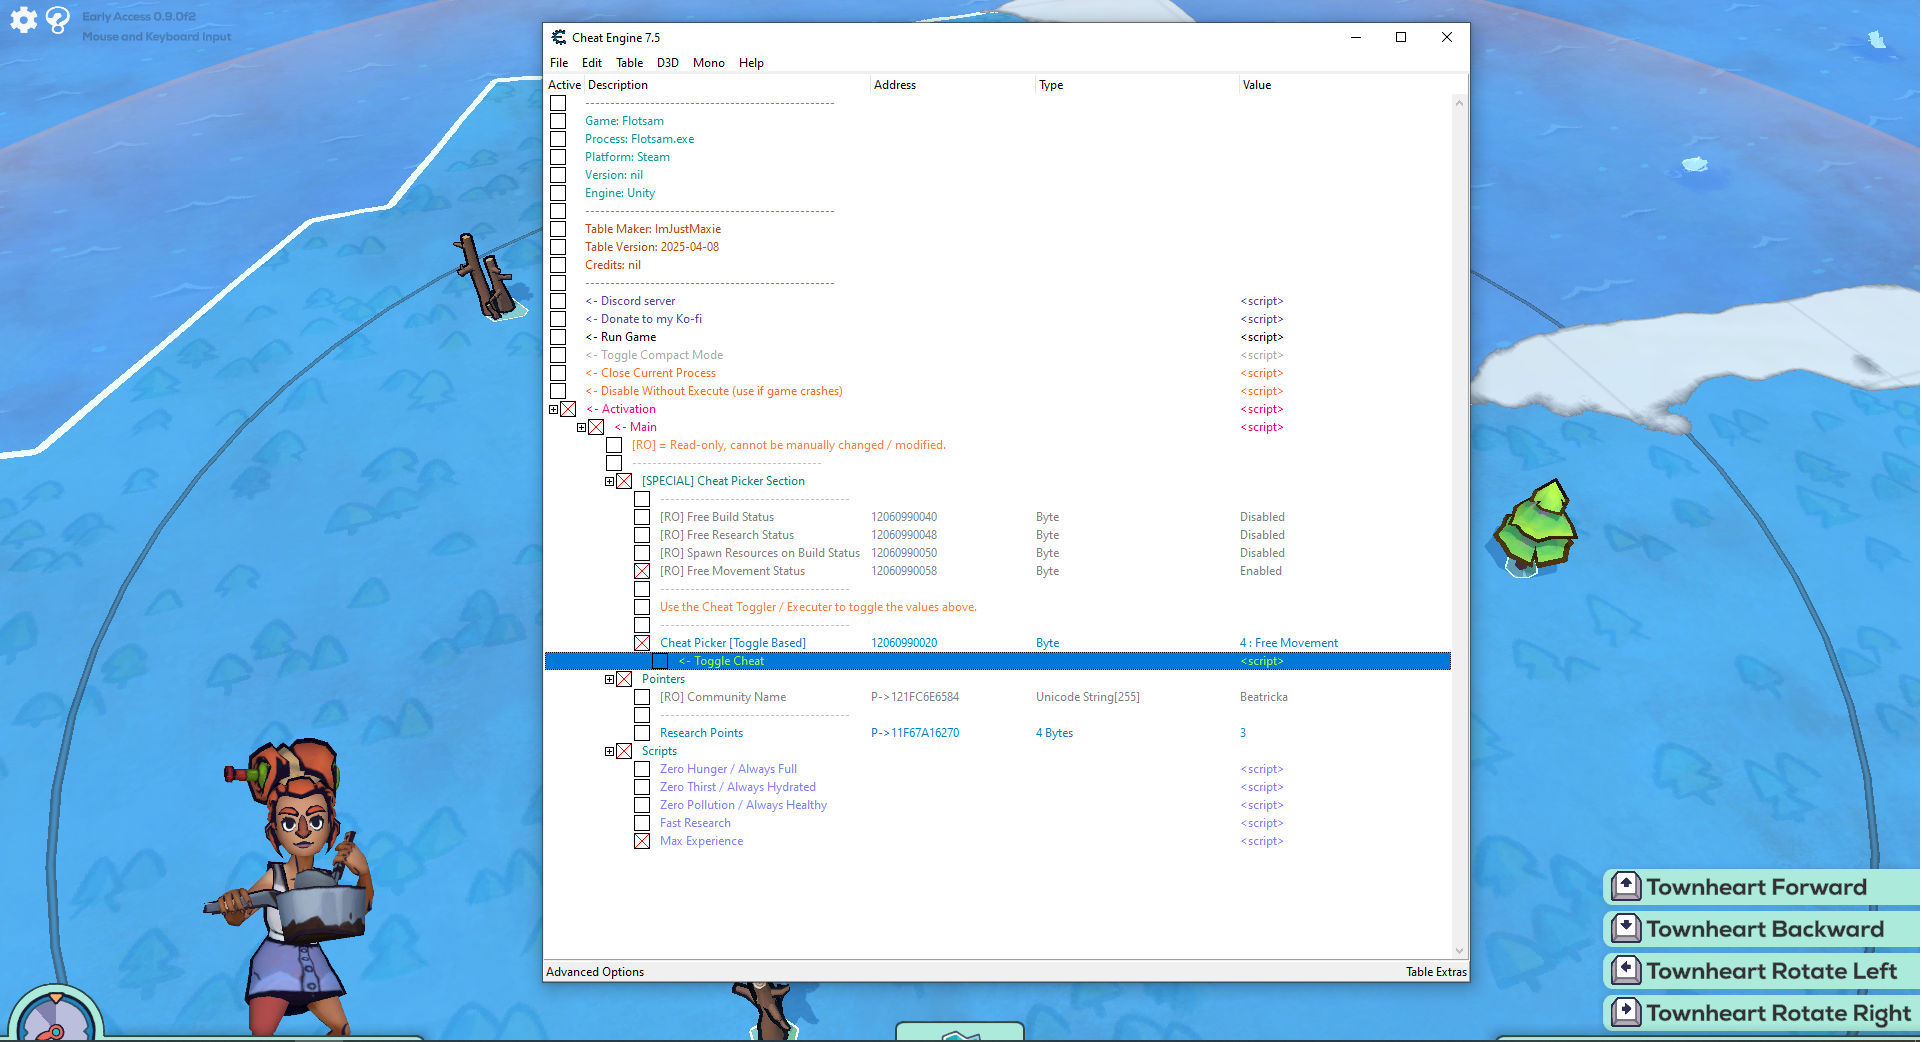Open the File menu
The image size is (1922, 1042).
tap(559, 62)
